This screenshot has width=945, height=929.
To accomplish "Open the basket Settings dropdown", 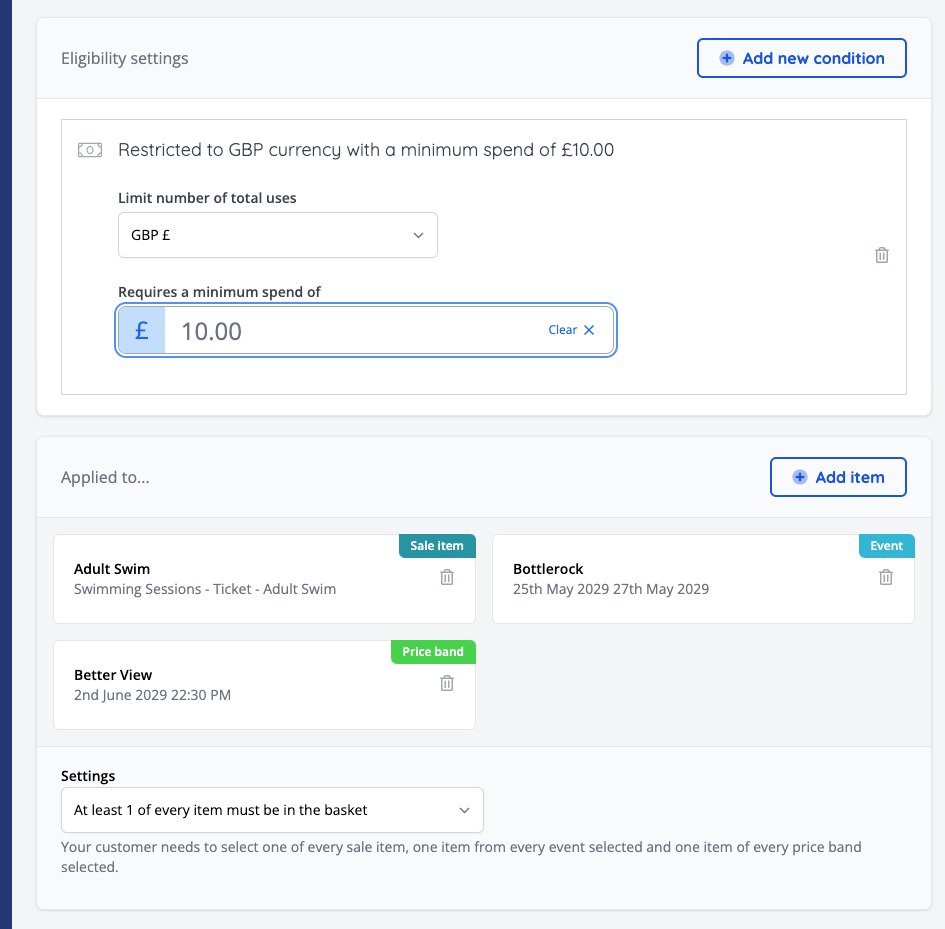I will [272, 810].
